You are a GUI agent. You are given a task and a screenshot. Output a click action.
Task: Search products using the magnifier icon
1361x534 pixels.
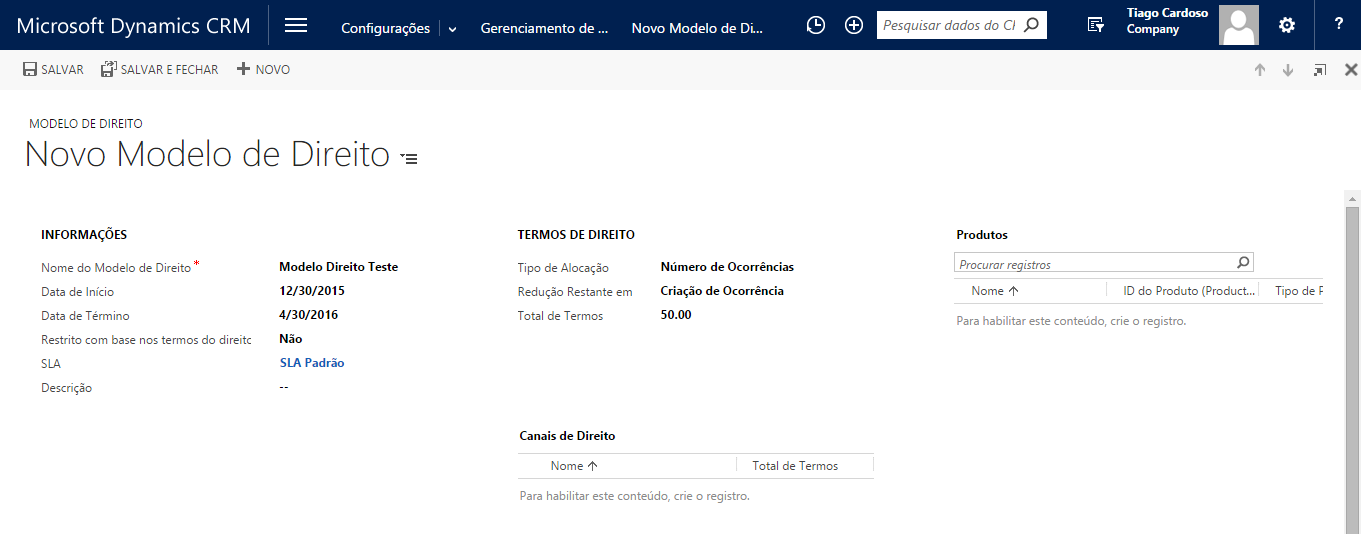click(x=1243, y=263)
